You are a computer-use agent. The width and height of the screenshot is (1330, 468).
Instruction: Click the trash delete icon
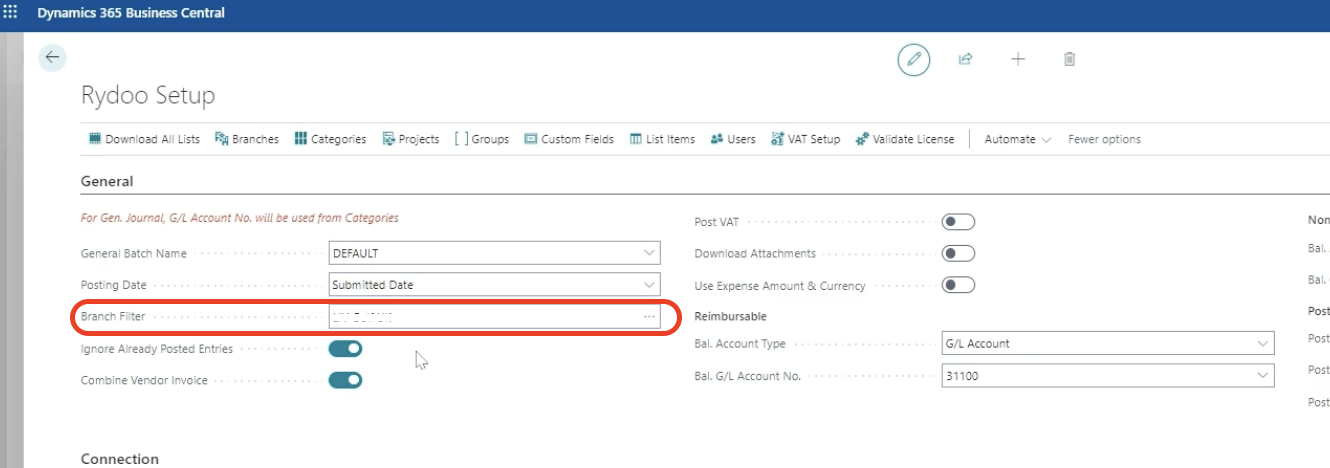(x=1069, y=59)
